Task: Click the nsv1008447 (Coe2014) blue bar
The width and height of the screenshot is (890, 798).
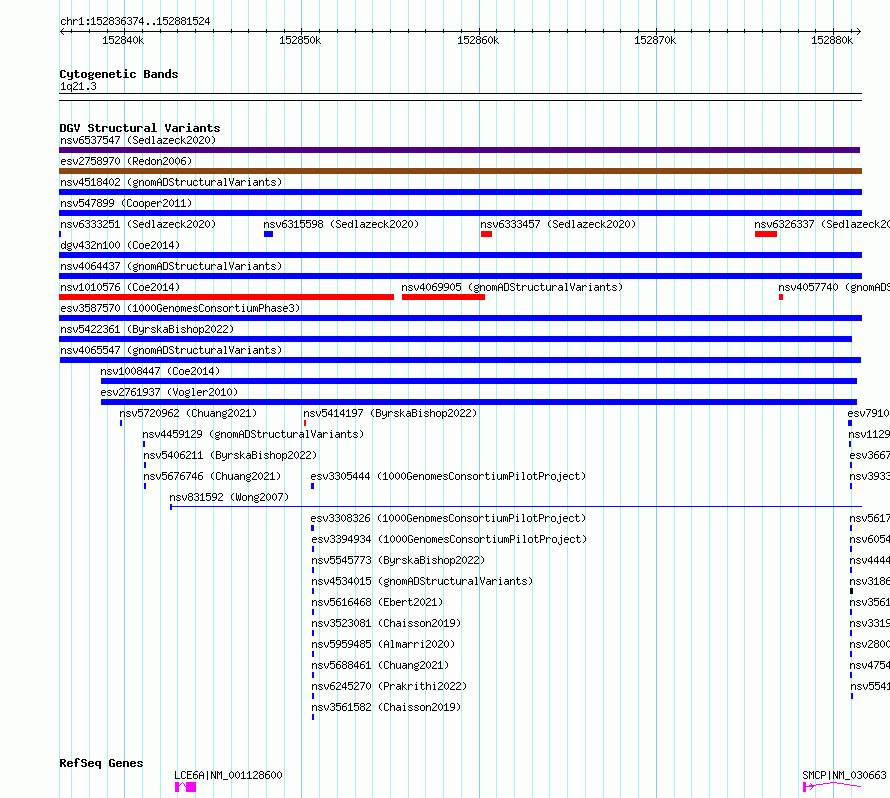Action: pos(478,381)
